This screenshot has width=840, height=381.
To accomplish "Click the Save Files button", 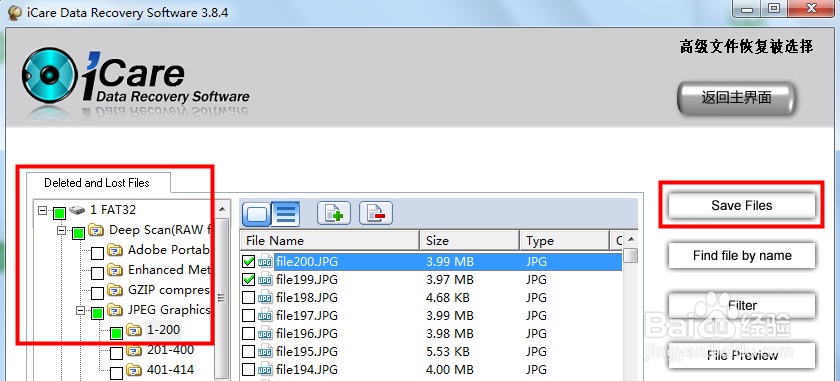I will click(x=742, y=205).
